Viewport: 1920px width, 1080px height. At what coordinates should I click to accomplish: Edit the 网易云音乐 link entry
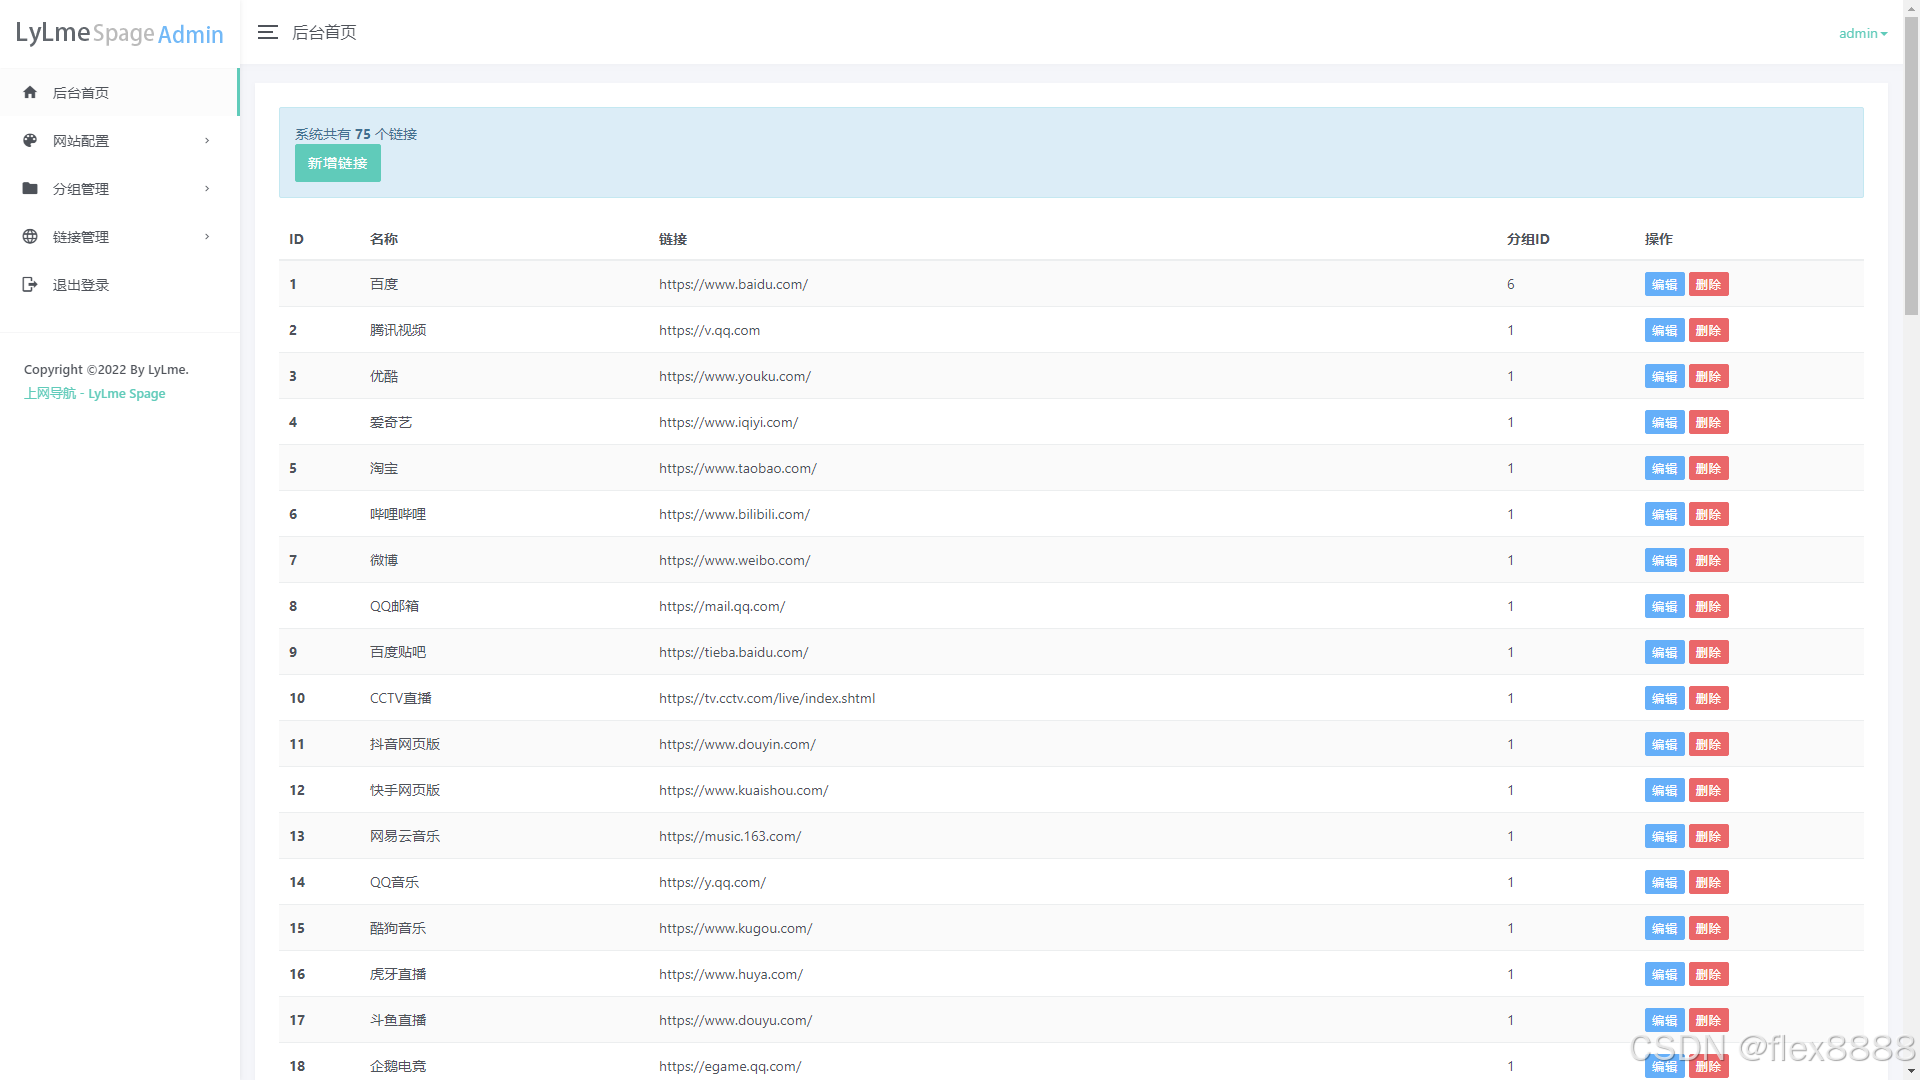1664,836
